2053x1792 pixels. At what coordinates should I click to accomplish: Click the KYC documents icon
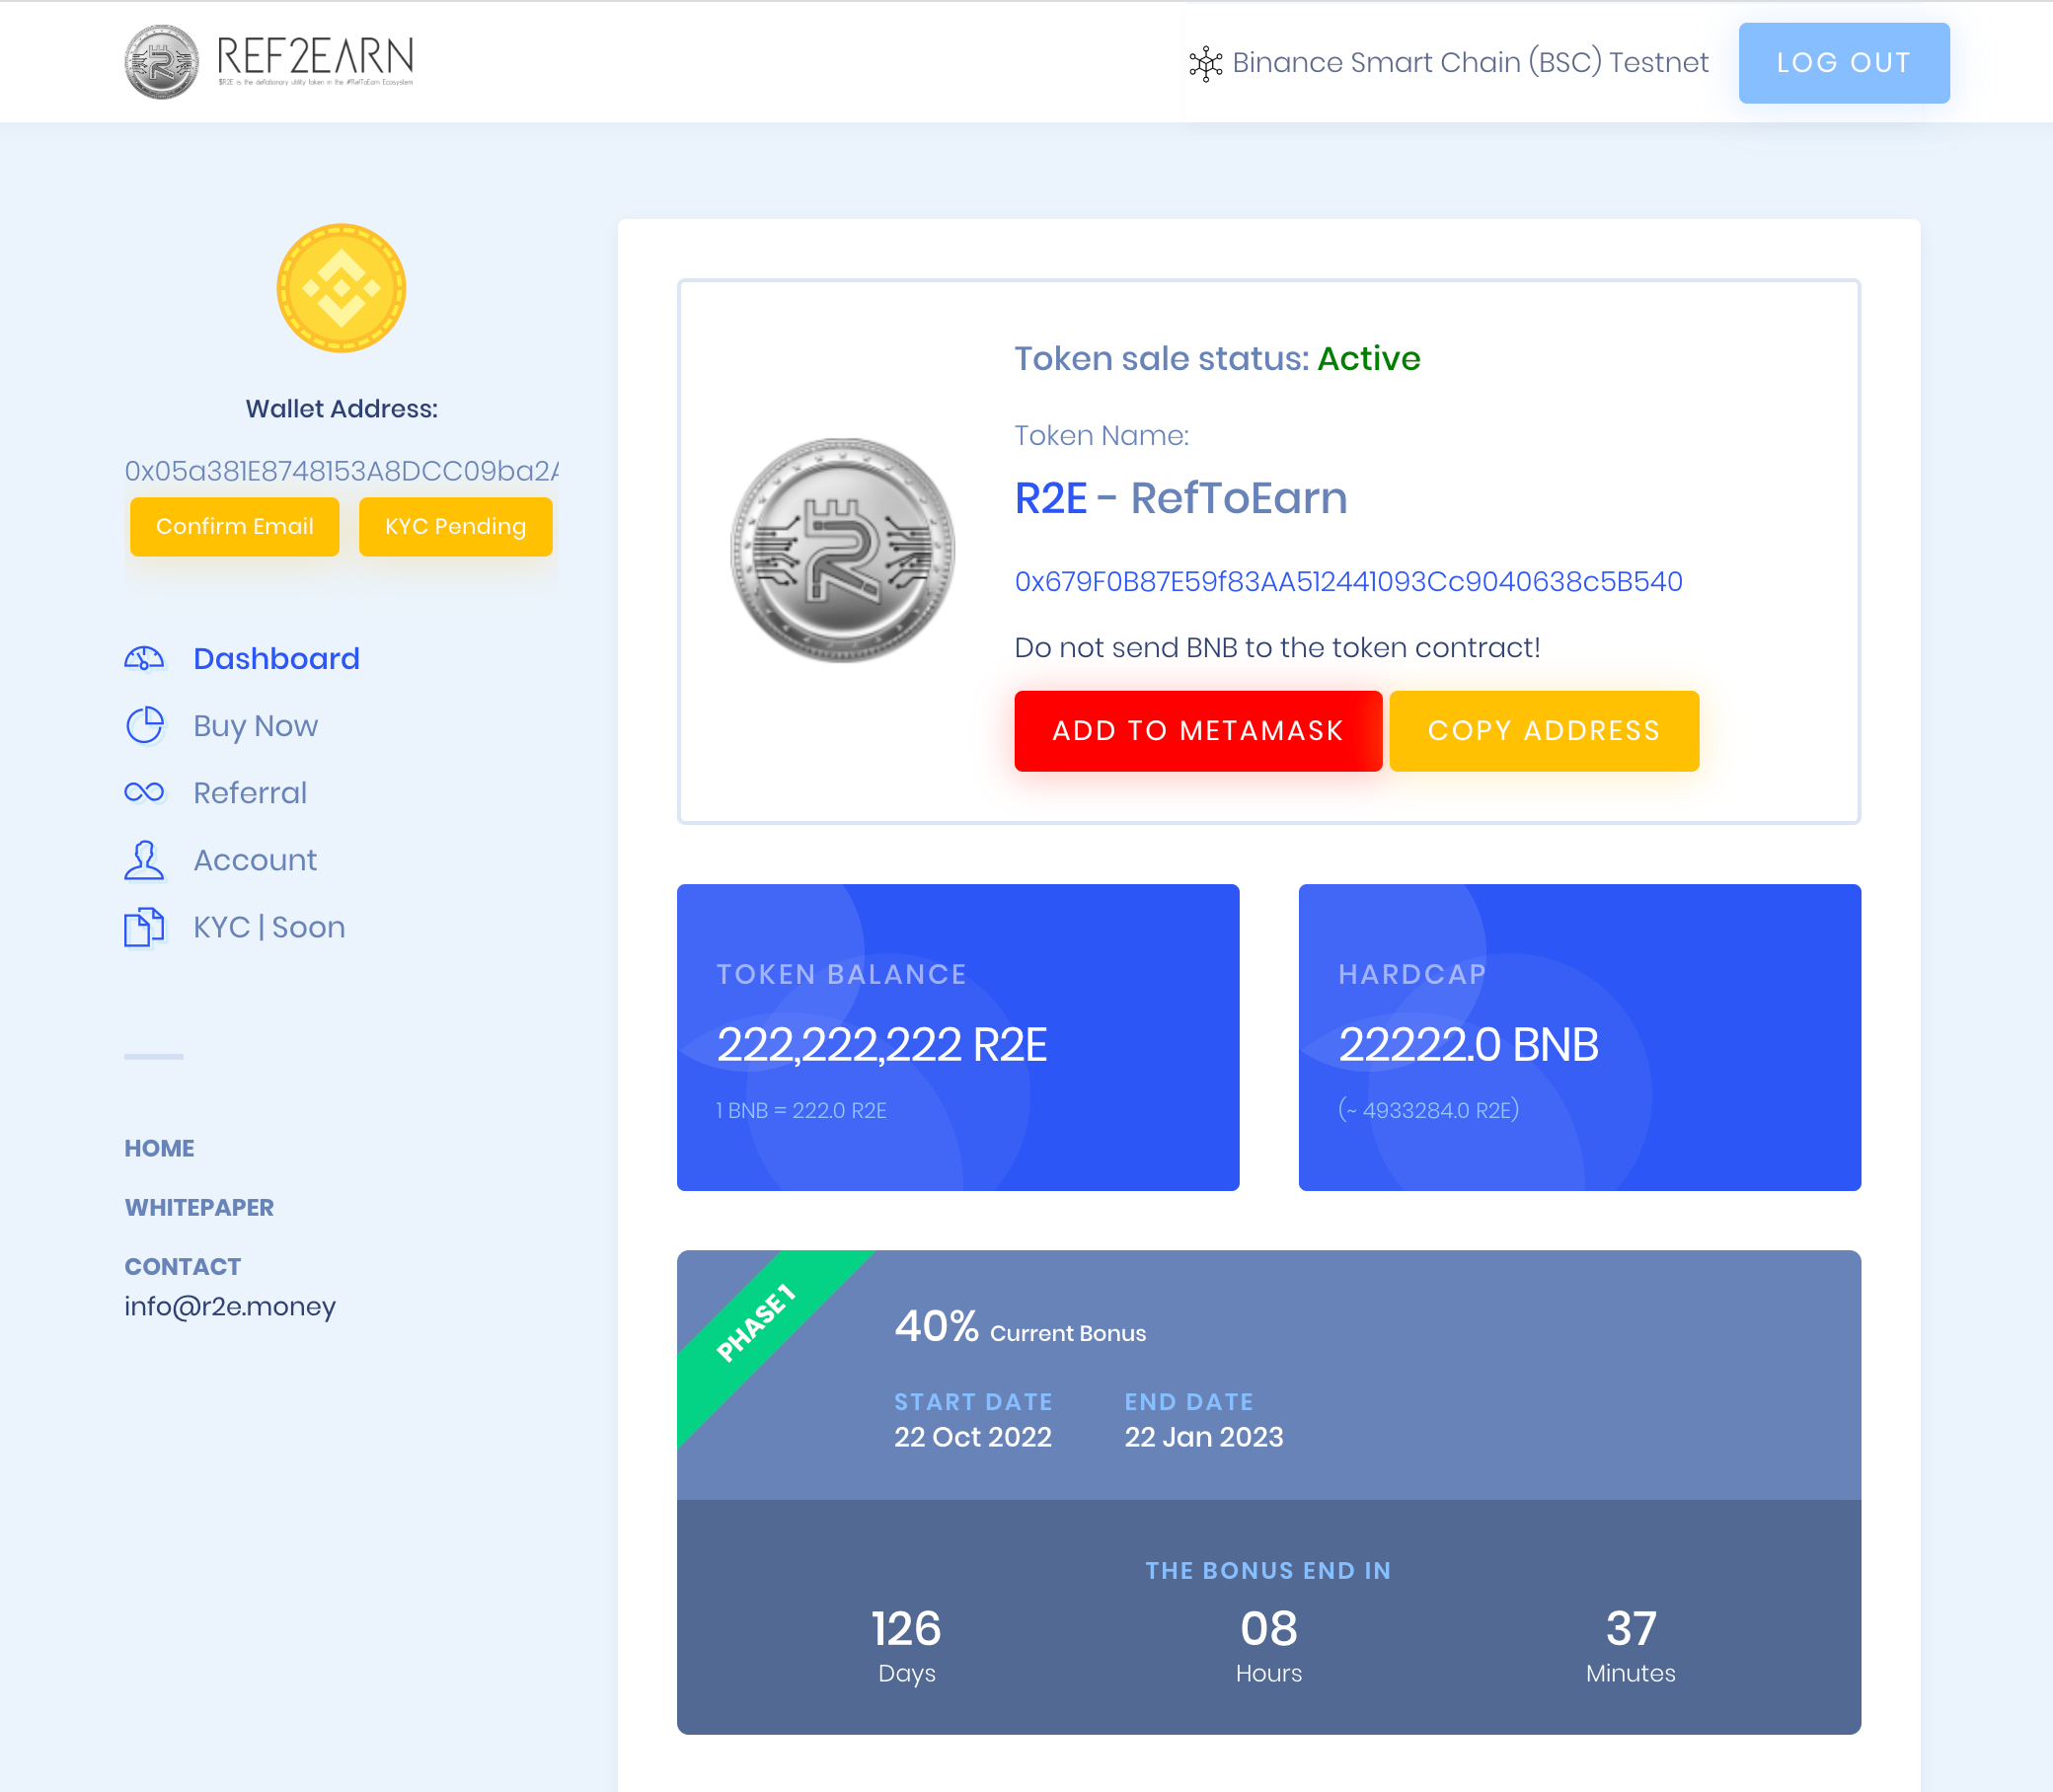point(144,927)
